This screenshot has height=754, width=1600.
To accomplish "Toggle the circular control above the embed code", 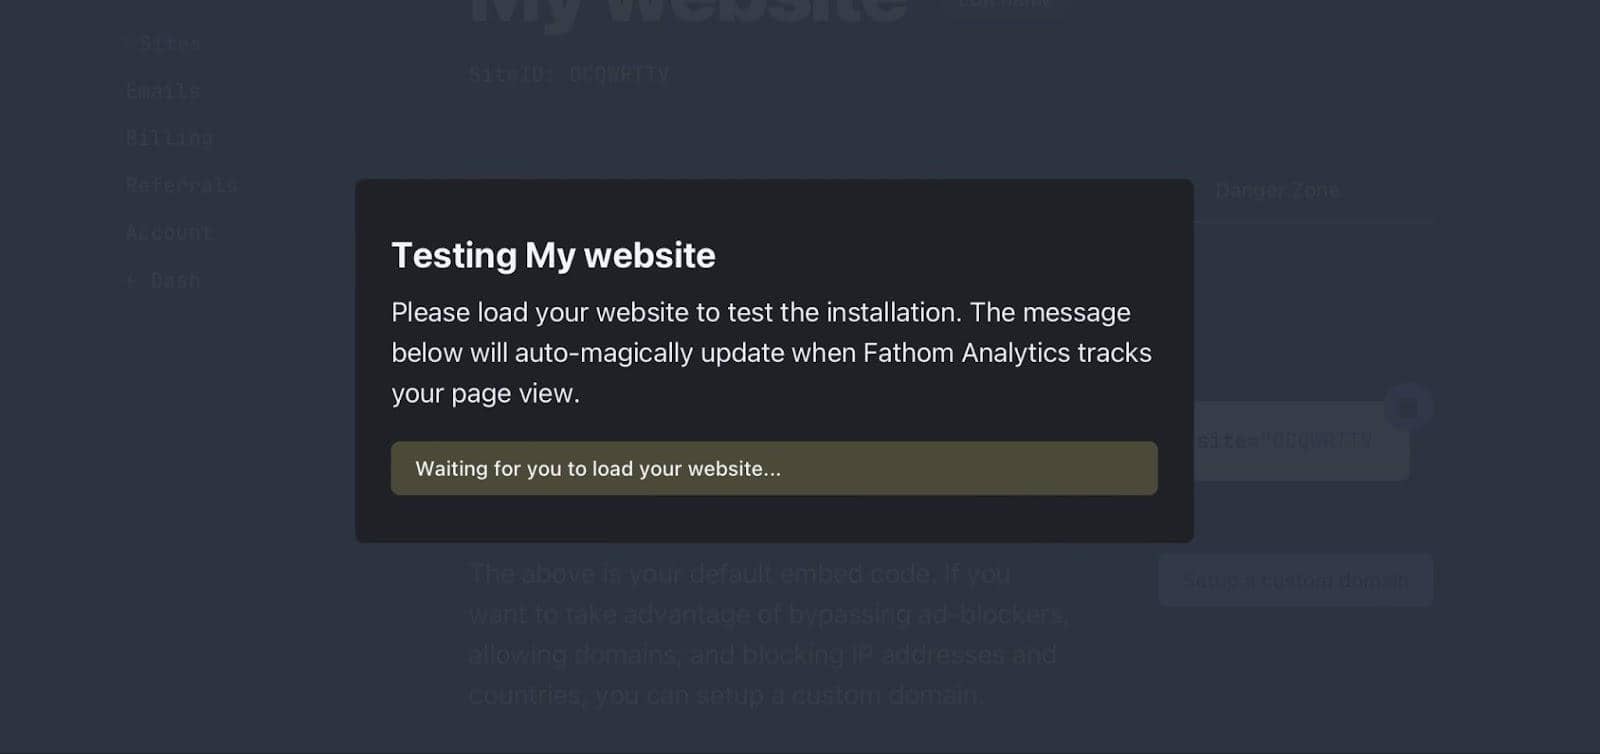I will point(1407,405).
